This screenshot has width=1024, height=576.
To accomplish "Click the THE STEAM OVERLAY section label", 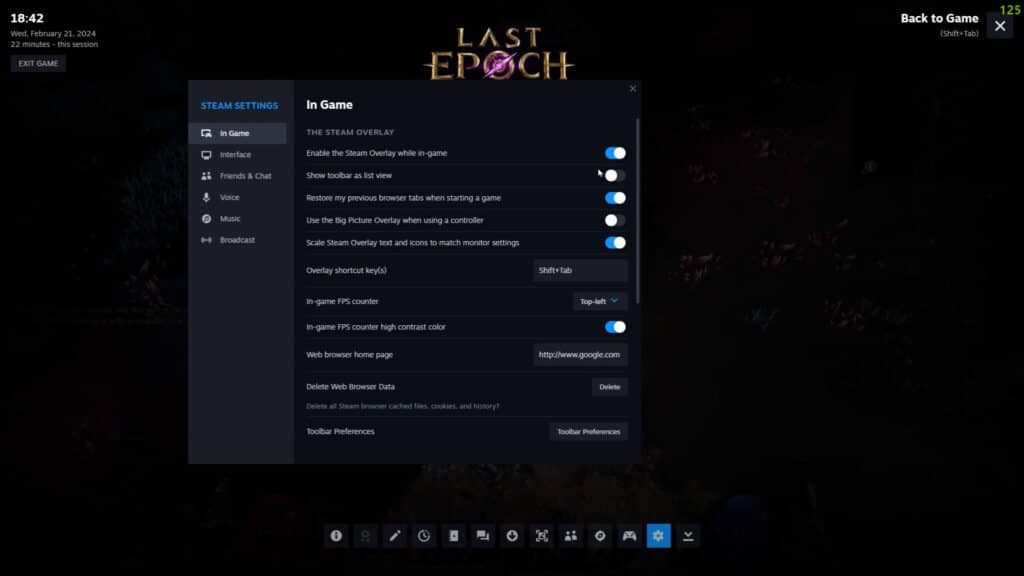I will point(350,132).
